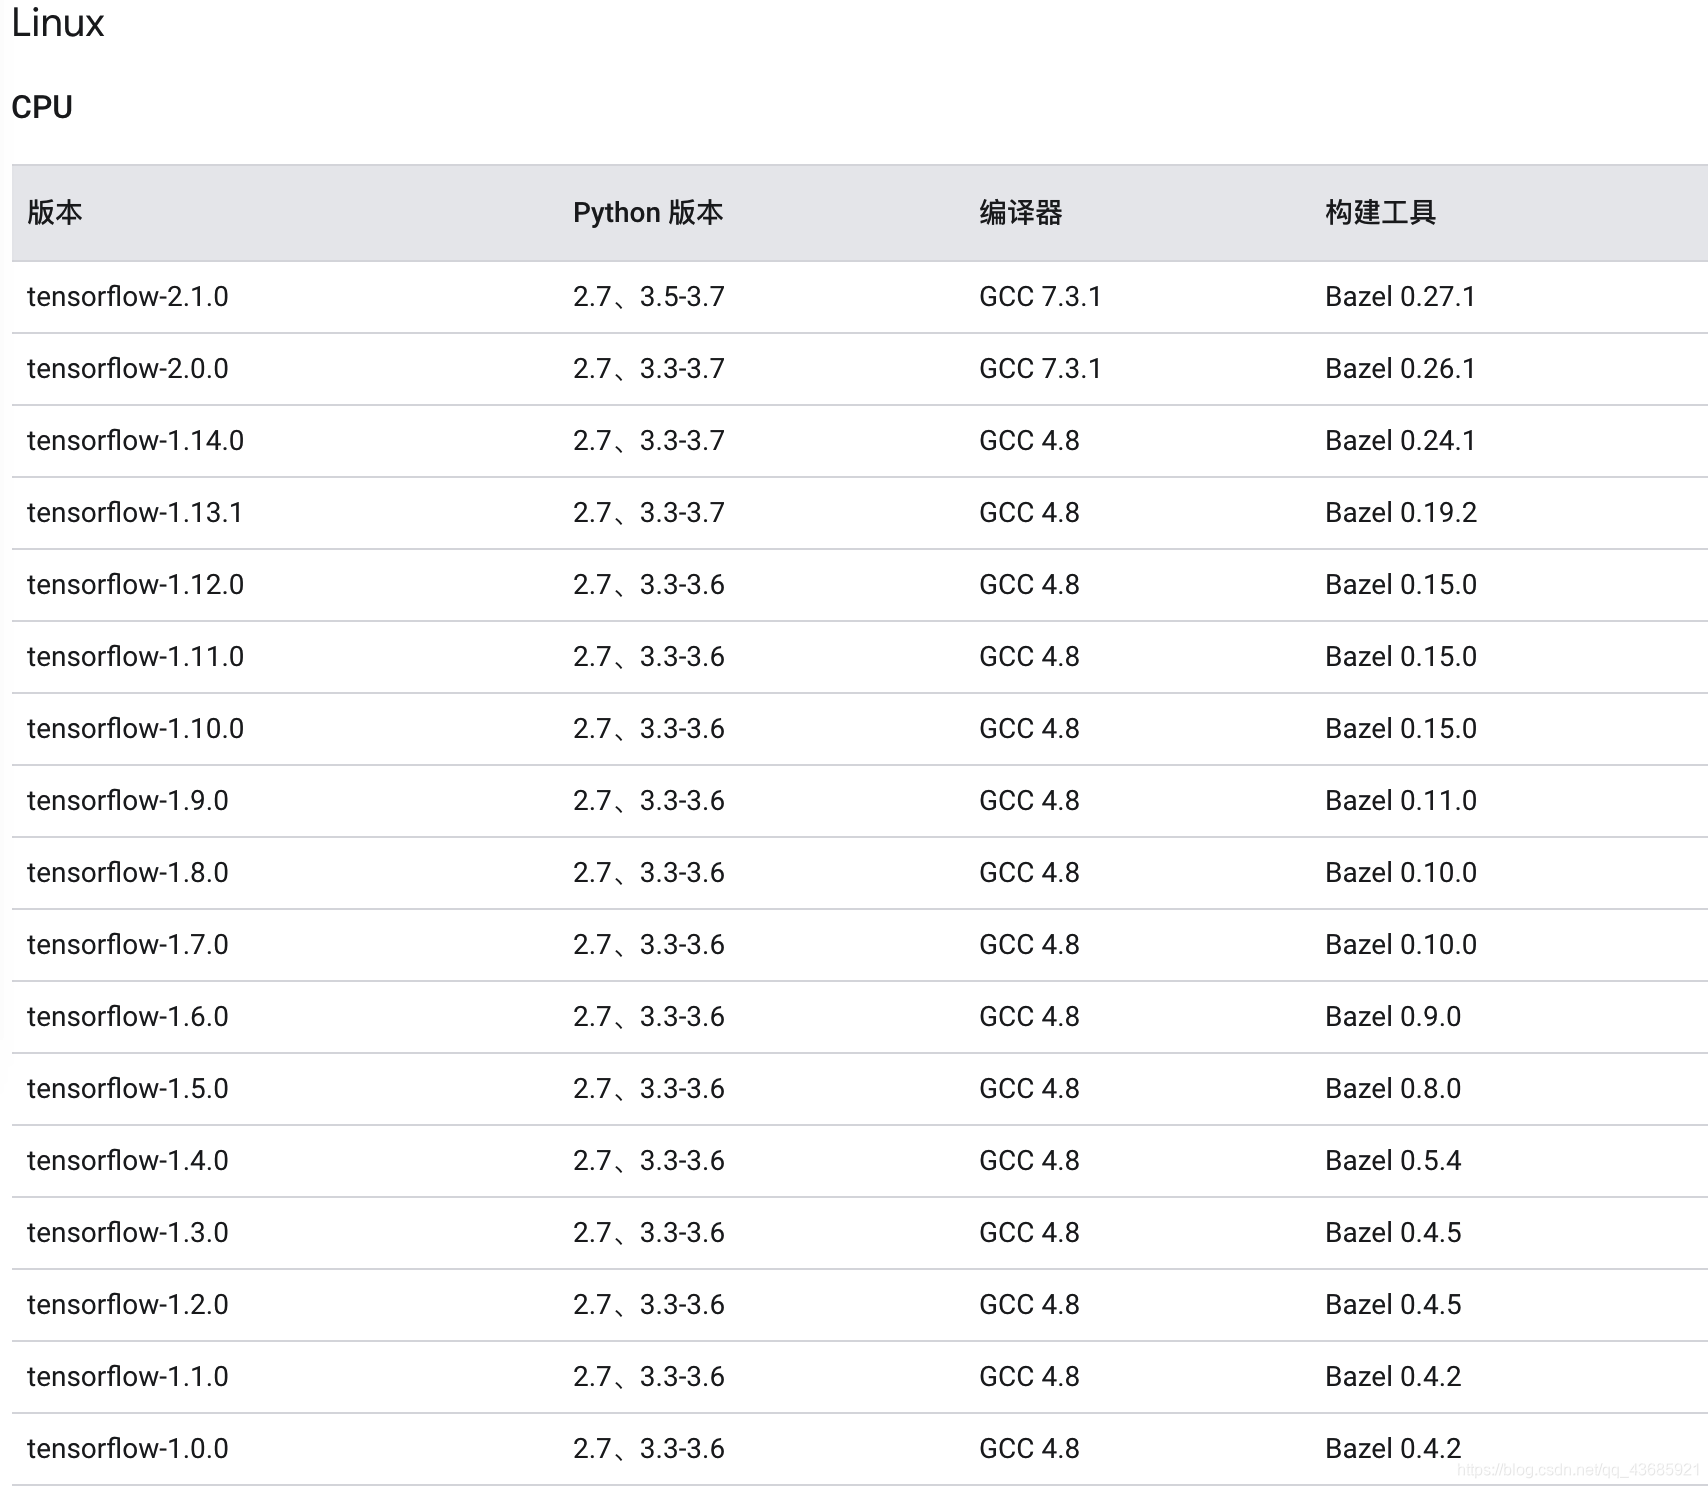
Task: Click Python 2.7、3.3-3.6 in tensorflow-1.2.0 row
Action: point(649,1305)
